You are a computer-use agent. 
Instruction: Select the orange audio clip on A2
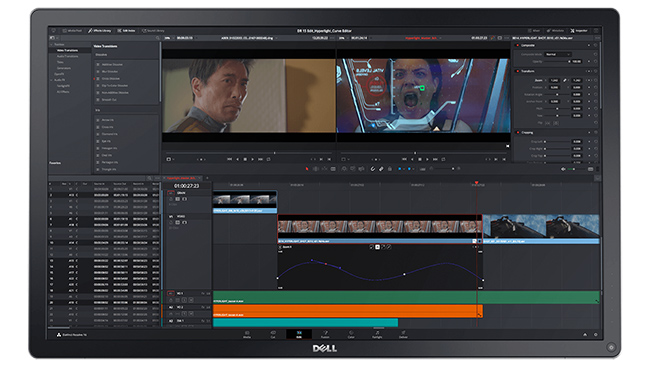point(348,311)
